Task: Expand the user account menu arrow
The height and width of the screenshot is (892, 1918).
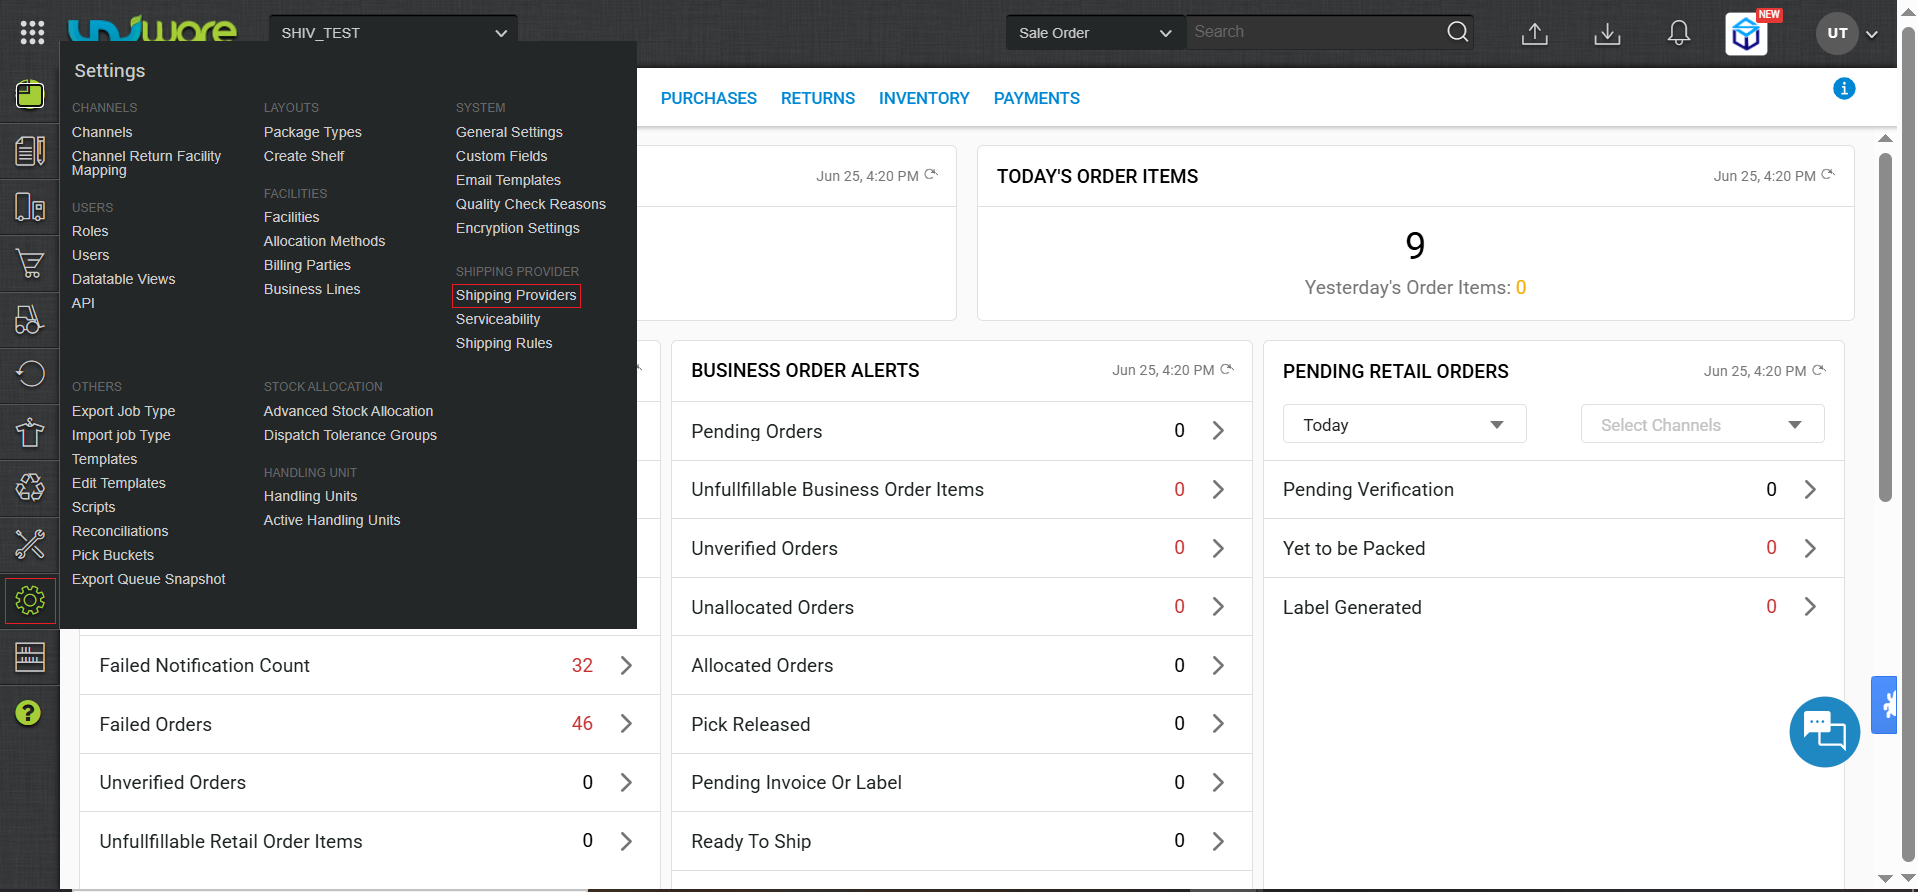Action: point(1872,34)
